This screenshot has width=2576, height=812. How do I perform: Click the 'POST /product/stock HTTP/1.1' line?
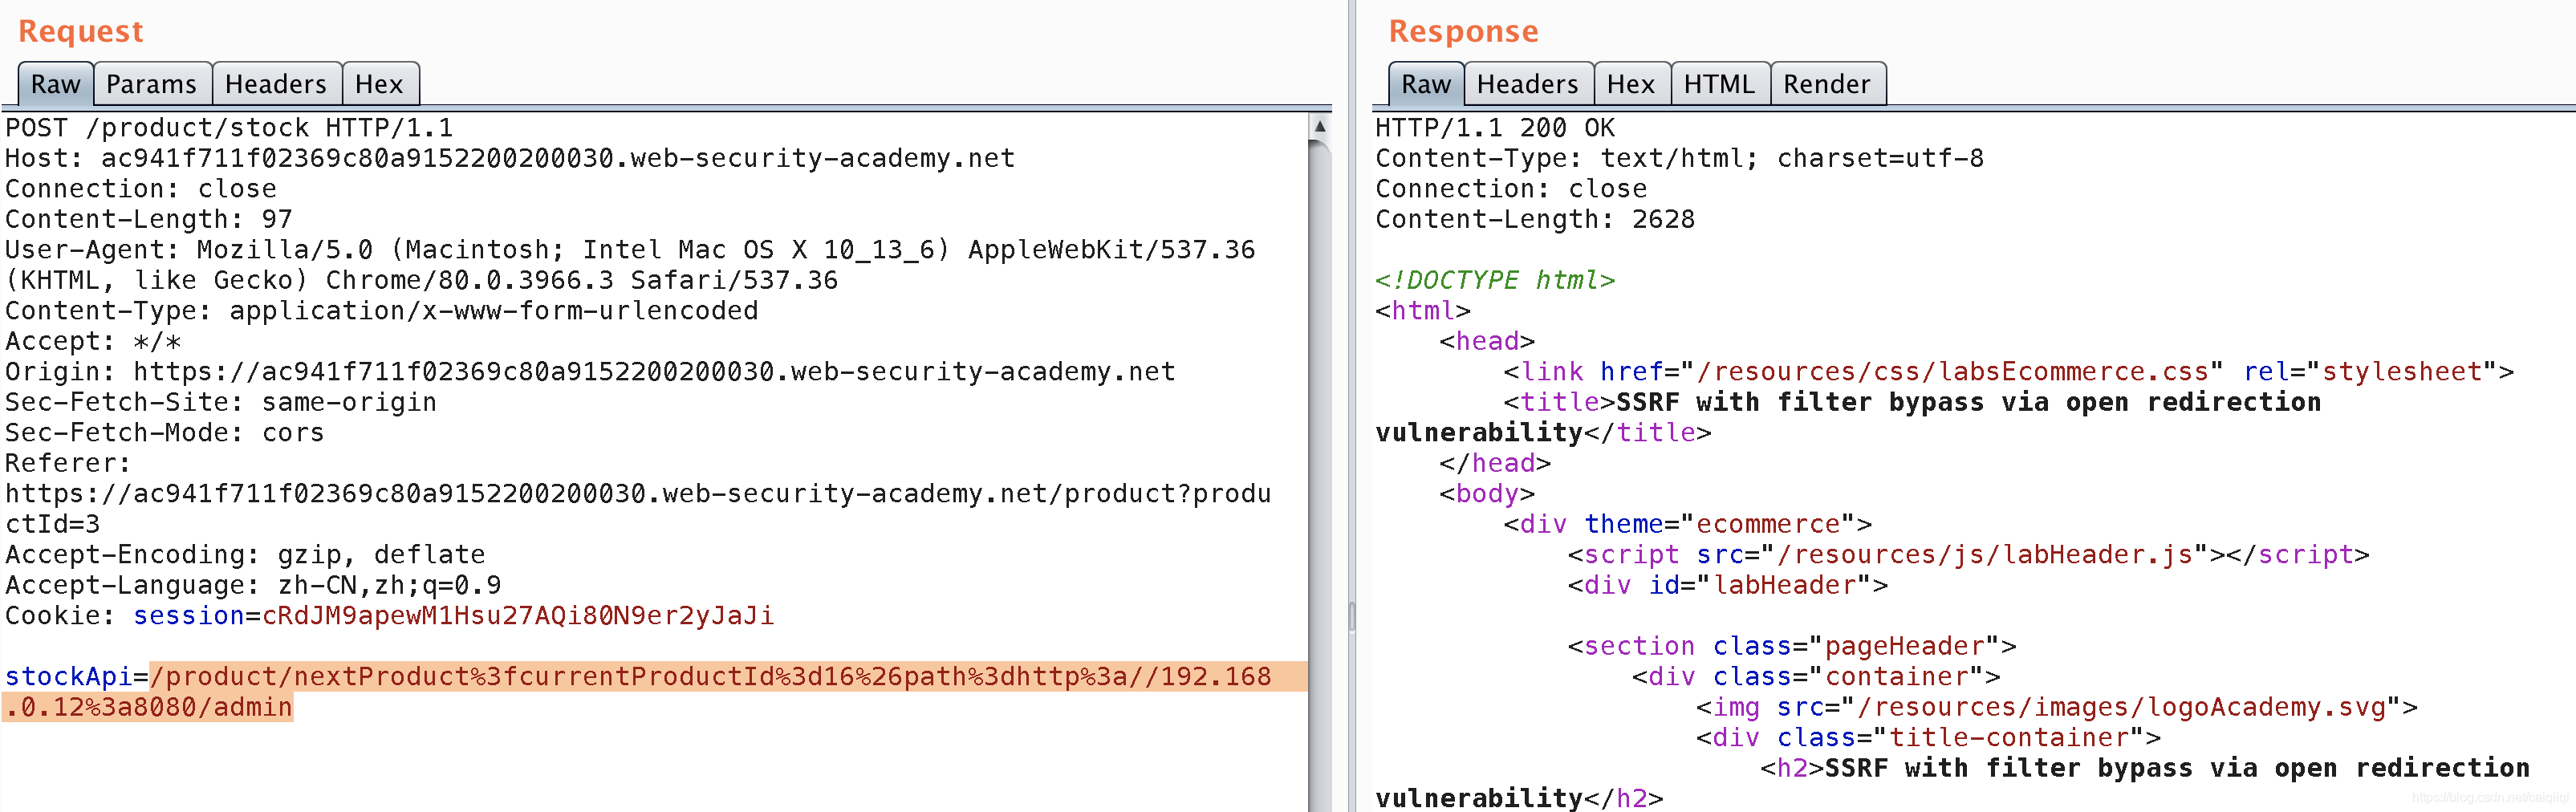(x=229, y=128)
